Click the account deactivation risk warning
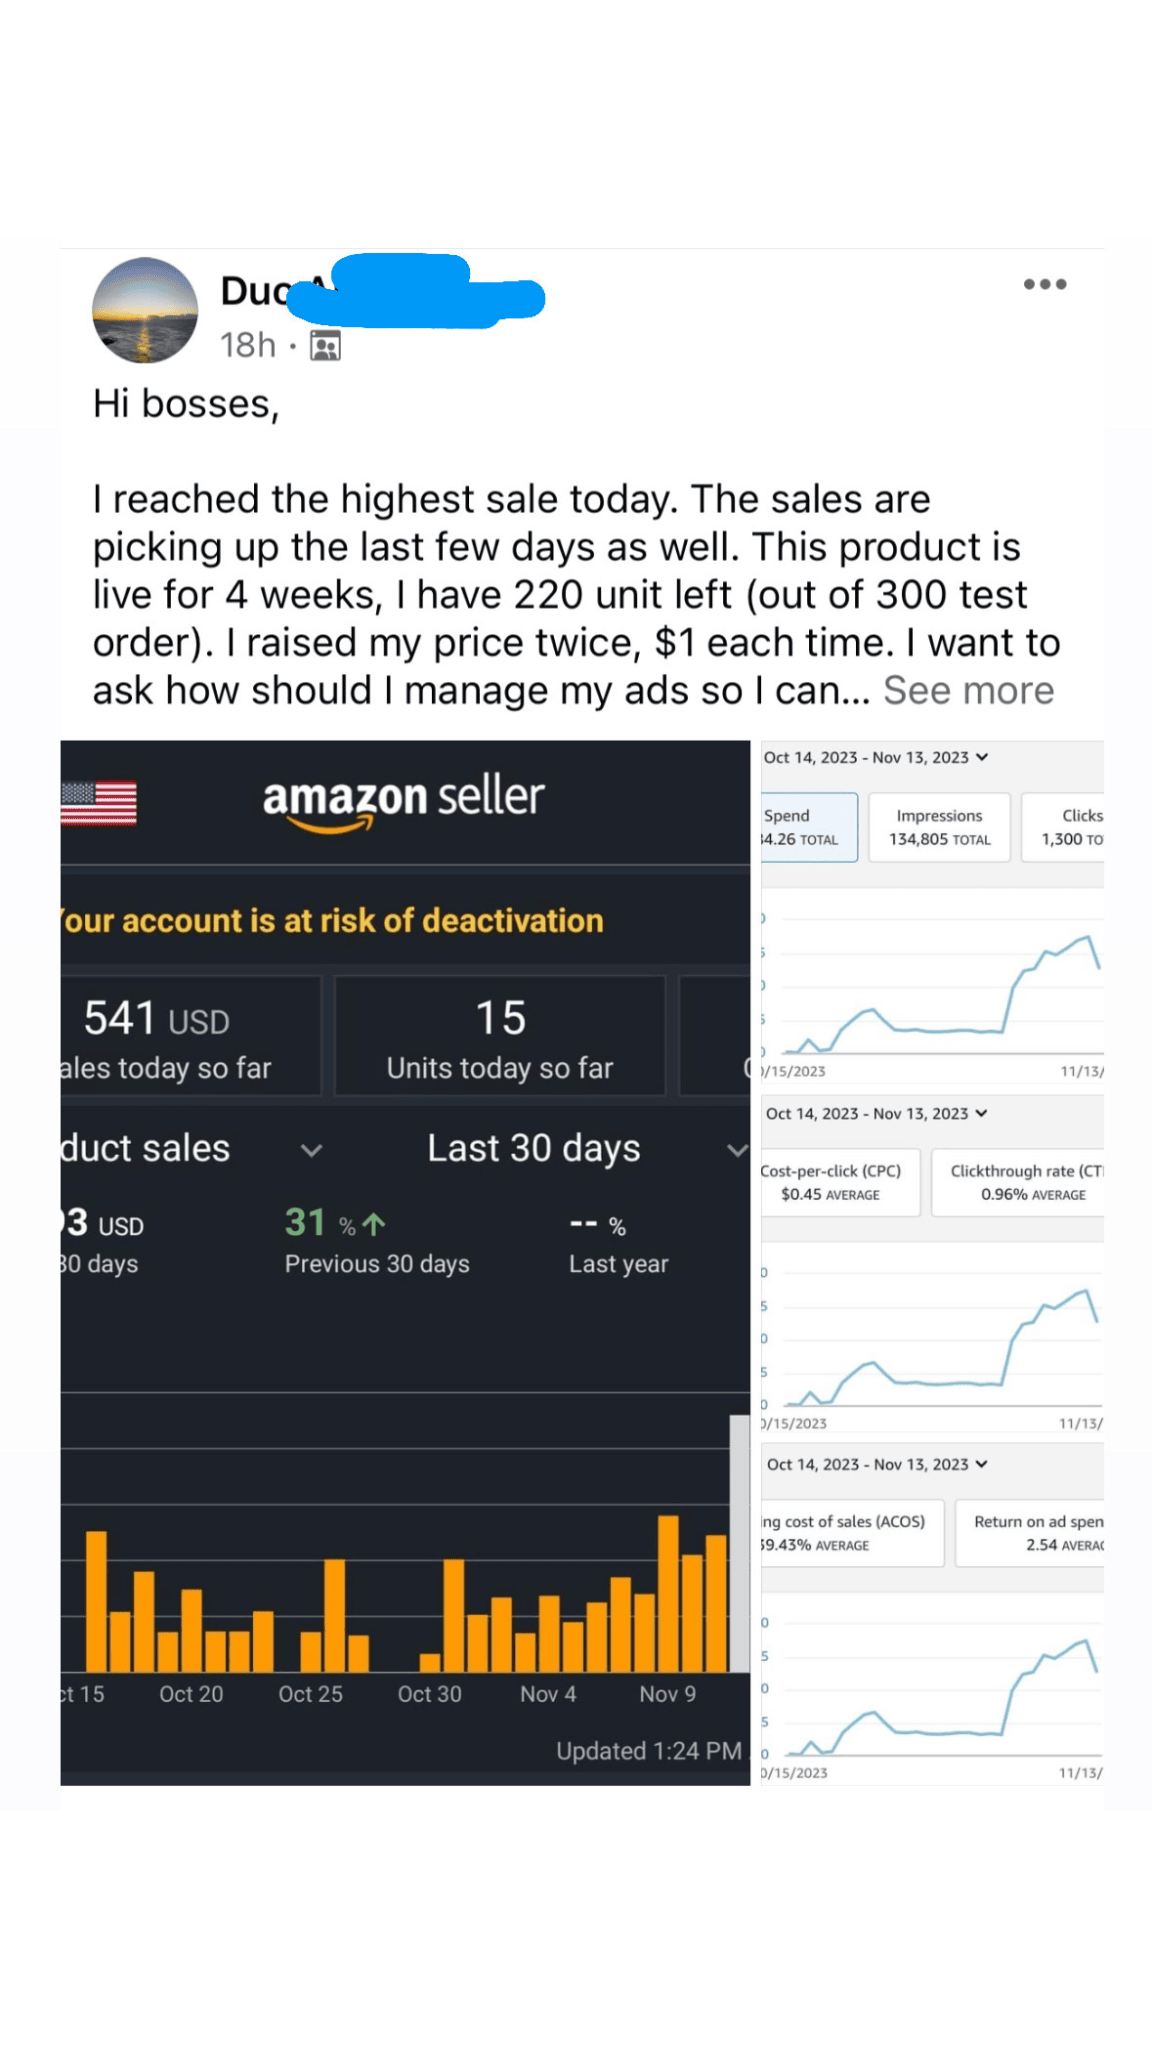Image resolution: width=1152 pixels, height=2048 pixels. pyautogui.click(x=335, y=920)
